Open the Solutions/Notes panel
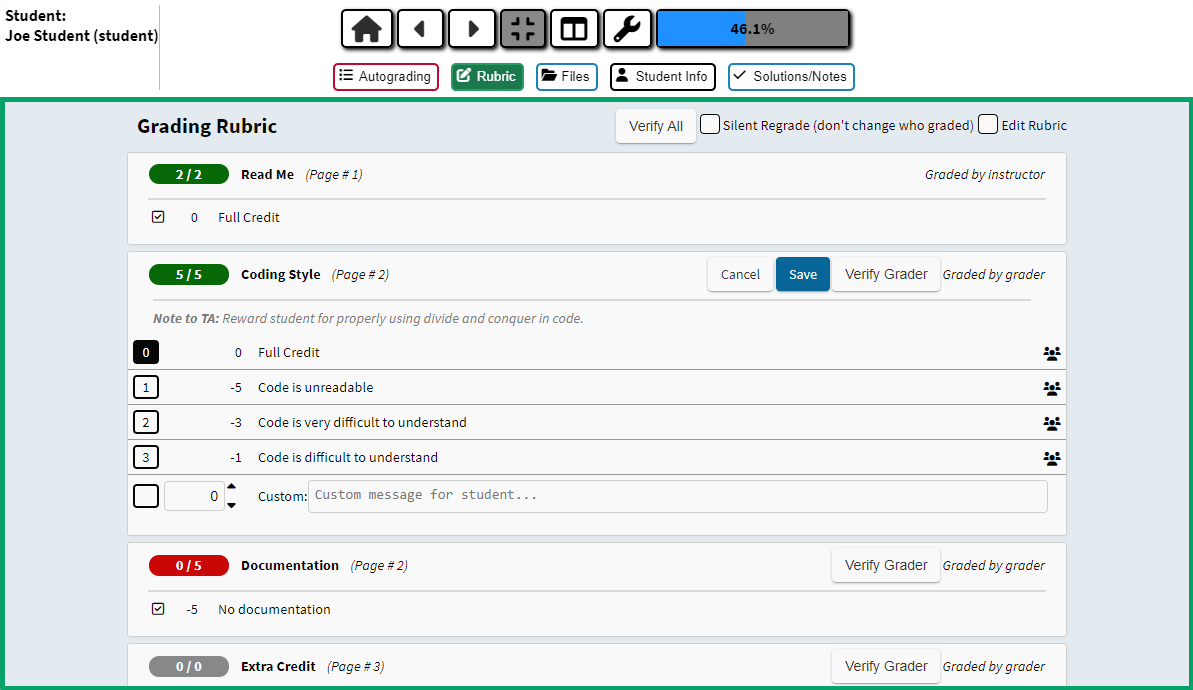This screenshot has height=690, width=1193. click(791, 77)
